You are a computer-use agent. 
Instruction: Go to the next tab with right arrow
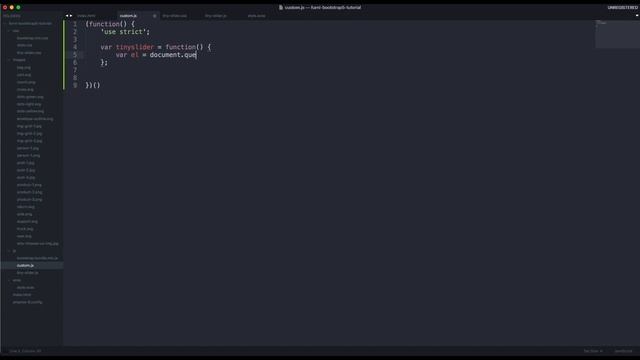(71, 16)
